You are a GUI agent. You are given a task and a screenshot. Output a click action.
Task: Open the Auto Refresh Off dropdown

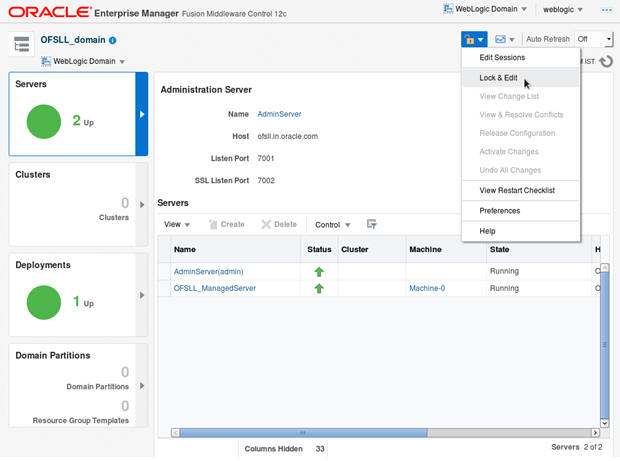594,39
